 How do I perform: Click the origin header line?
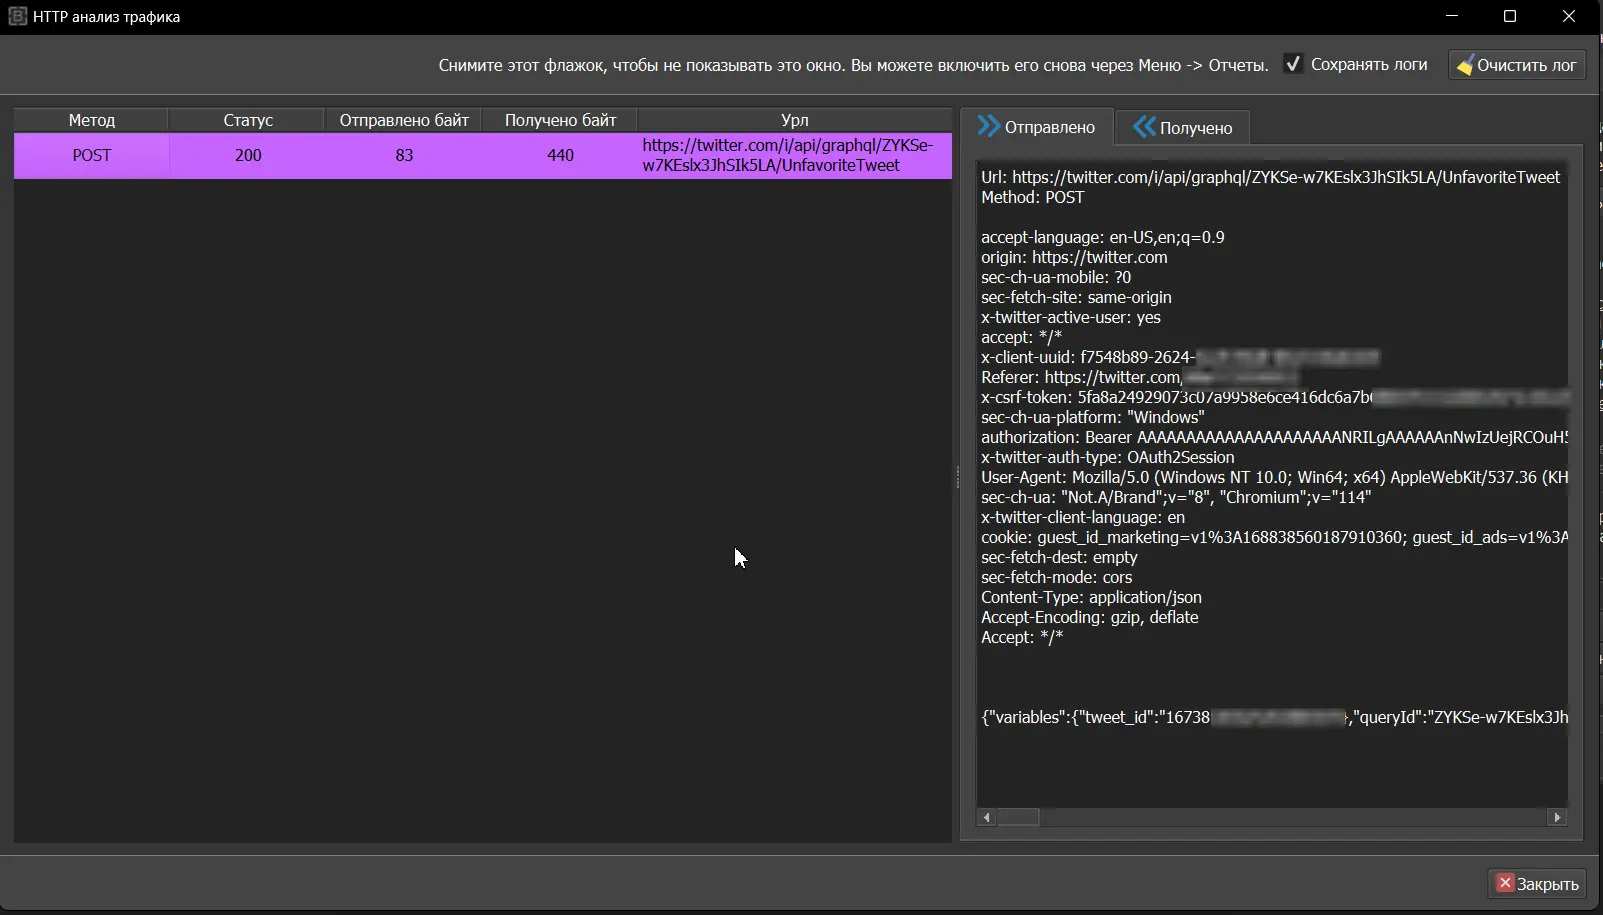tap(1074, 257)
